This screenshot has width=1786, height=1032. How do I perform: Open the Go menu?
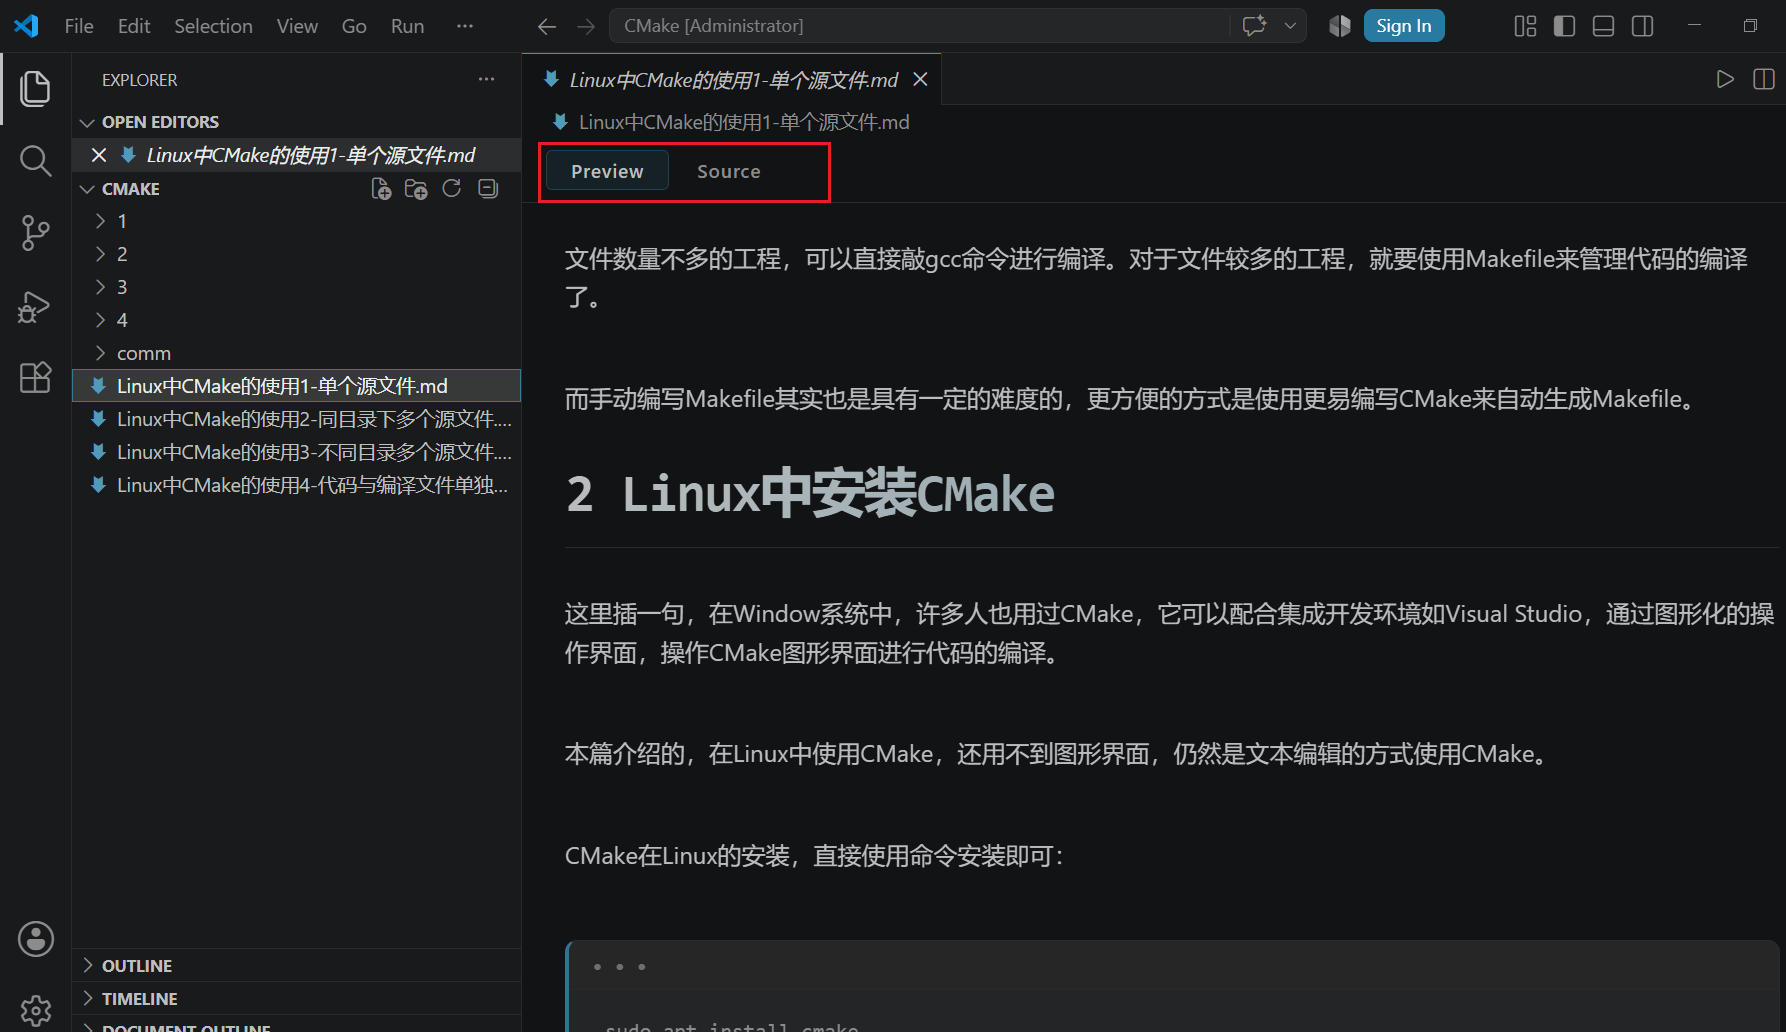click(354, 26)
